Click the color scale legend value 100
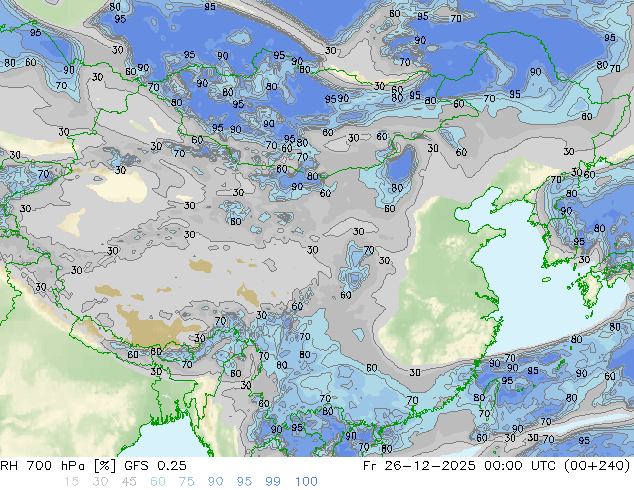Image resolution: width=634 pixels, height=490 pixels. tap(306, 482)
